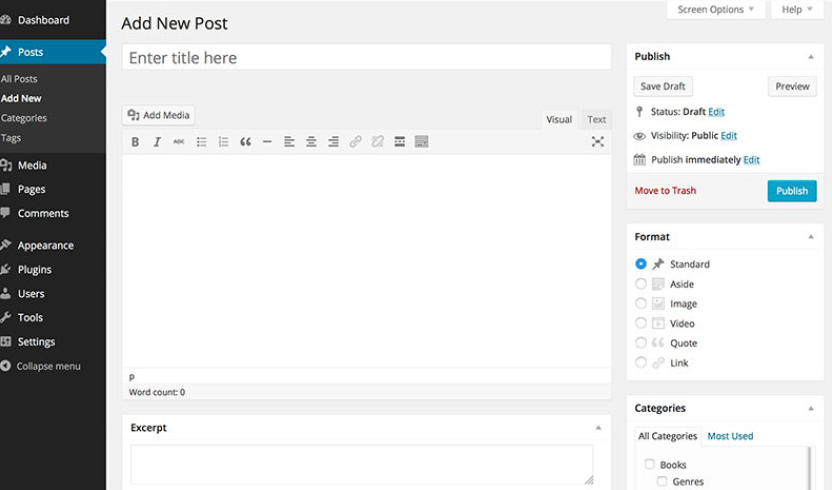Open the Media menu

[32, 165]
